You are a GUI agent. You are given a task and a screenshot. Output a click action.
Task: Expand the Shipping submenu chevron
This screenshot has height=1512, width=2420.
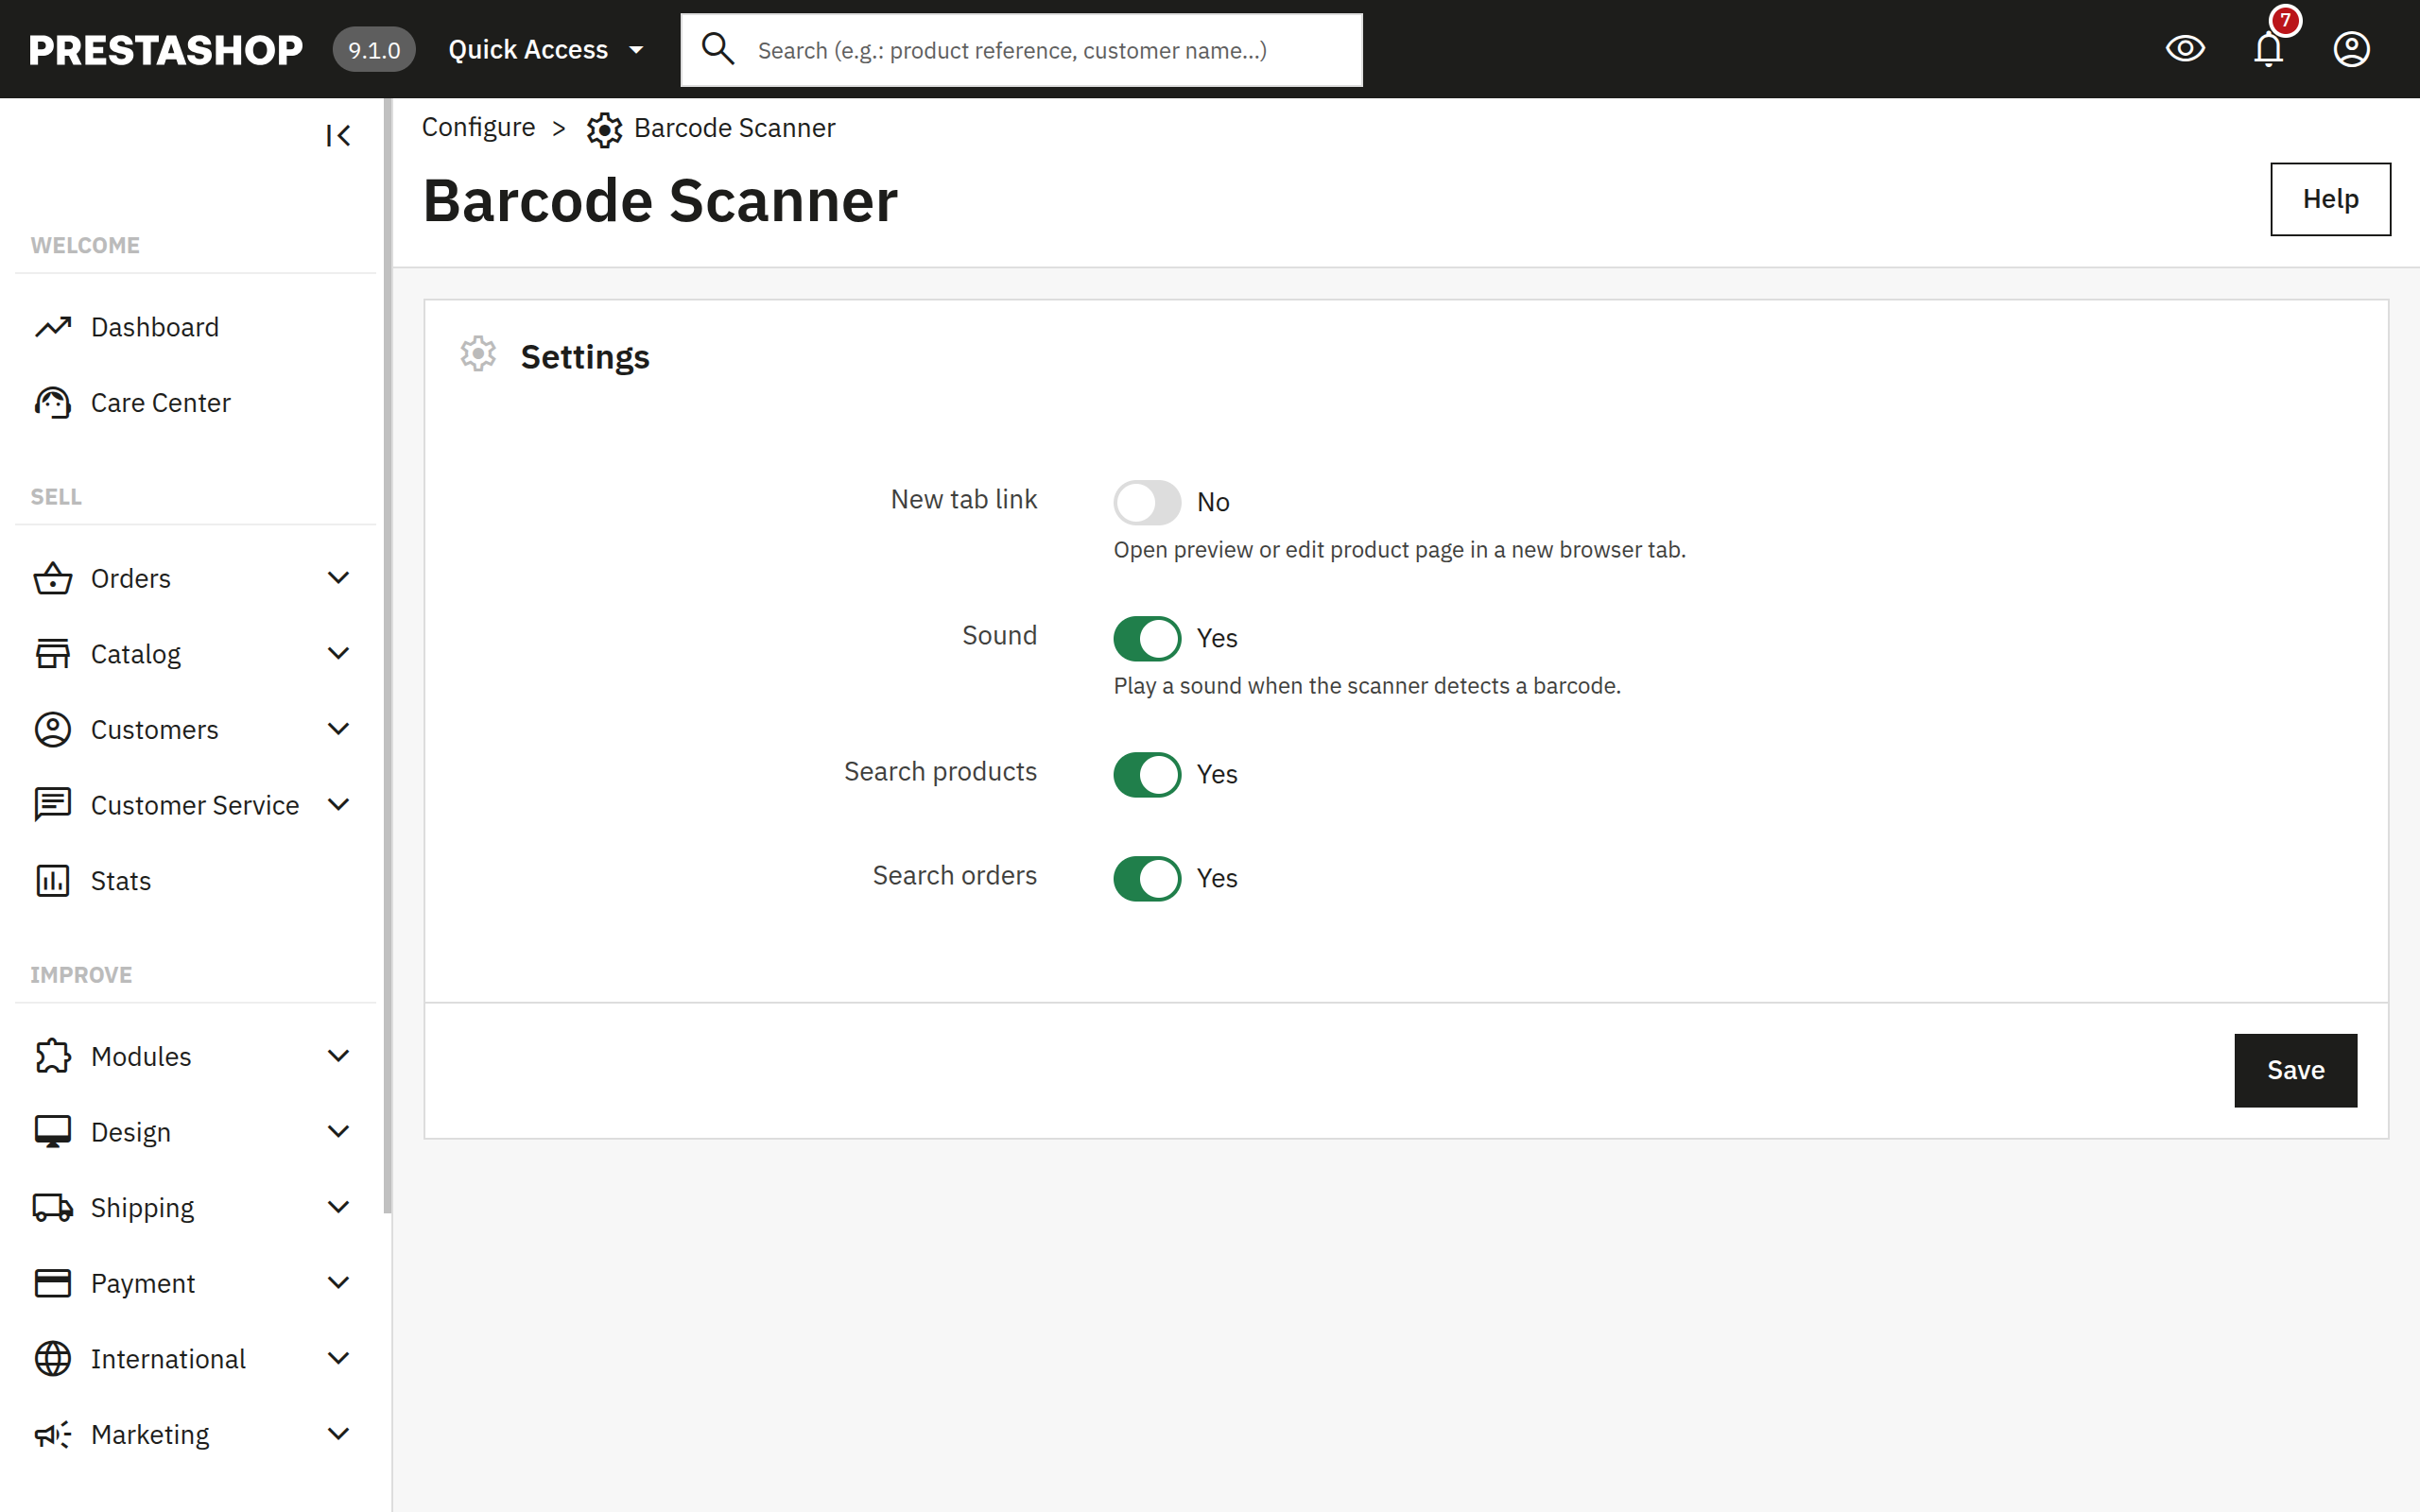click(339, 1207)
